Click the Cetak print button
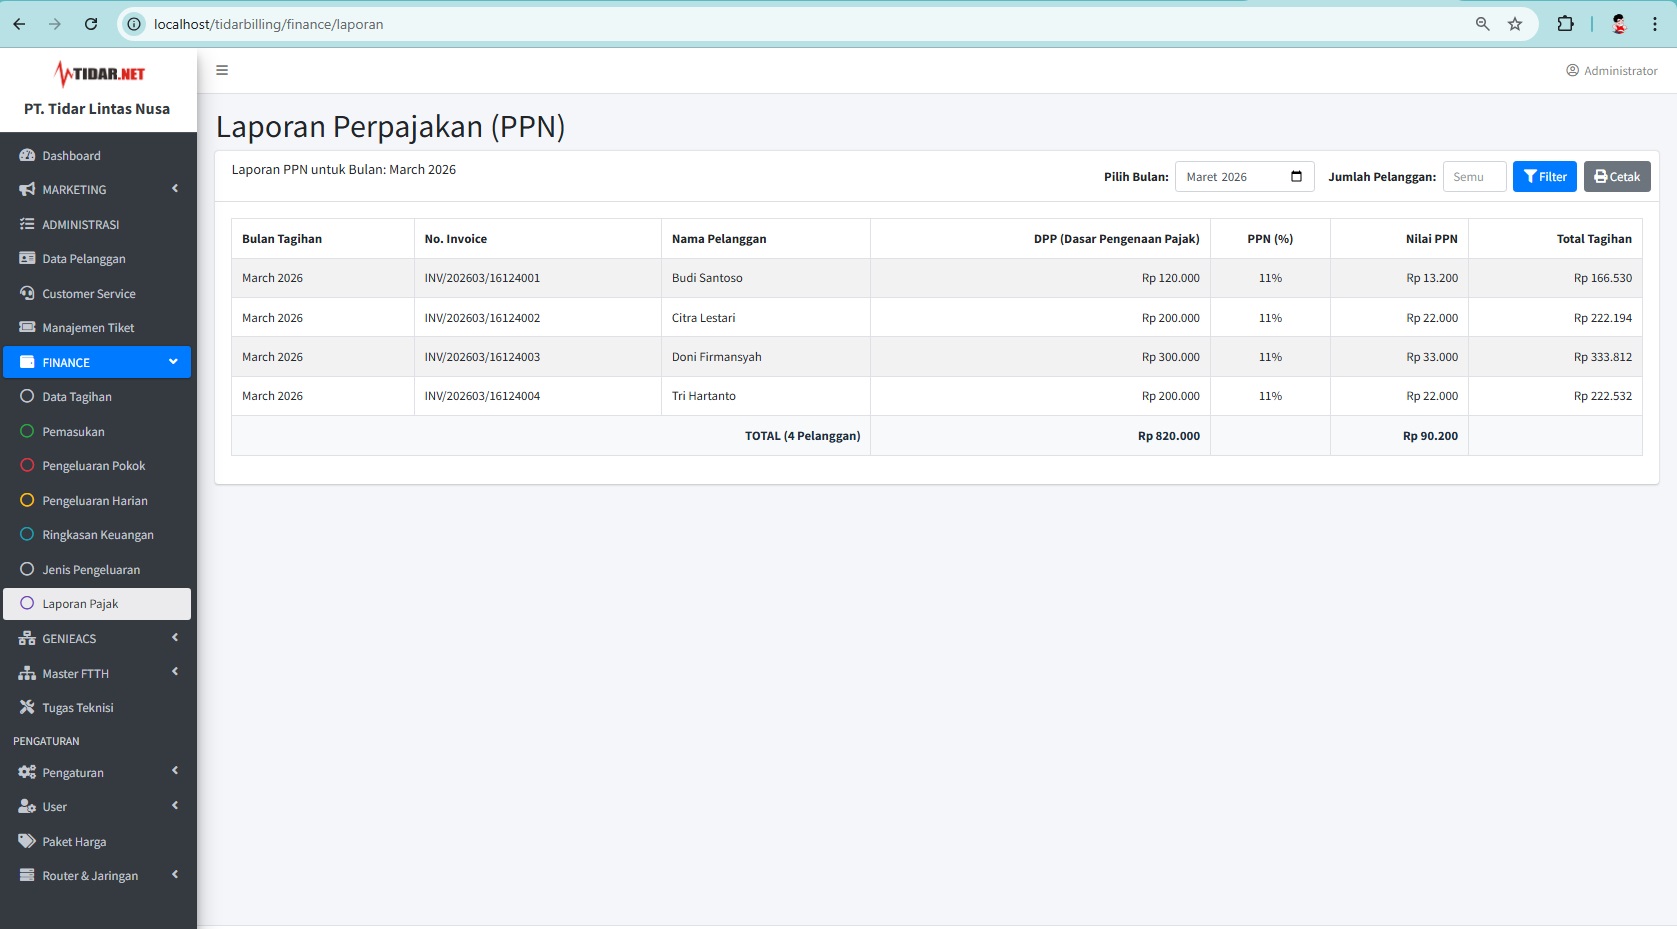Screen dimensions: 1677x929 point(1617,177)
